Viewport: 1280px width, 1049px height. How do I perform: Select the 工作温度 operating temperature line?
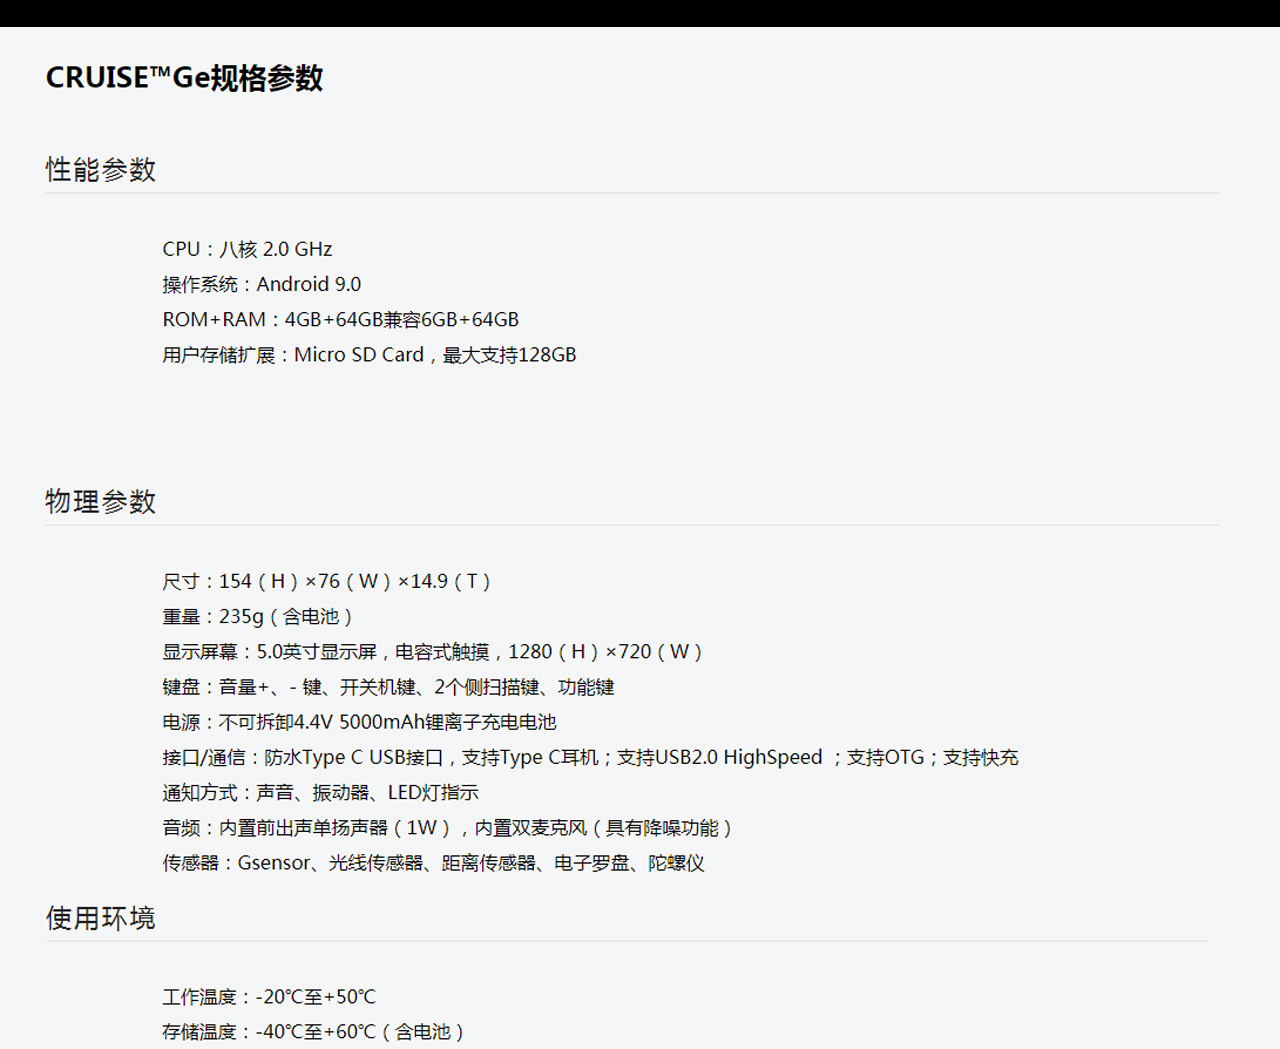(268, 996)
